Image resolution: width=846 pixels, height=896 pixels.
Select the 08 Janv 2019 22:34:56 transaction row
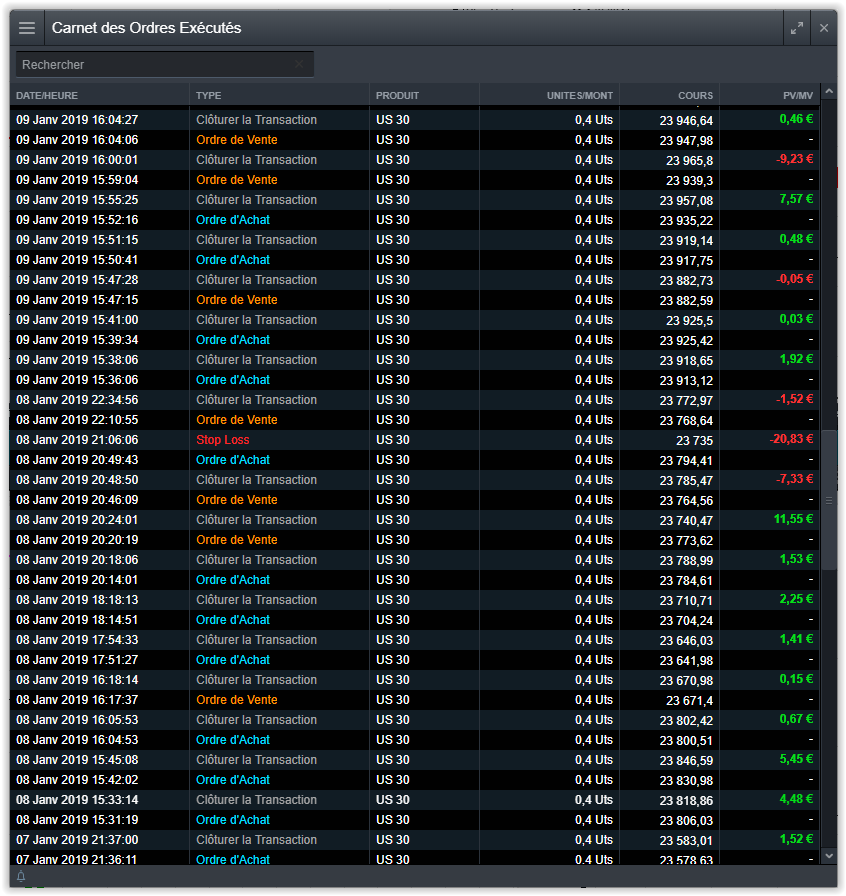point(77,400)
